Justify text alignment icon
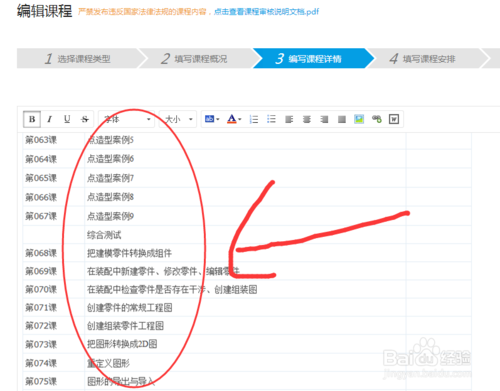 [x=342, y=119]
